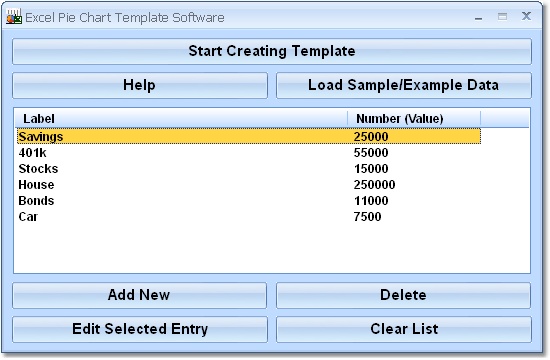
Task: Click the Number (Value) column header
Action: 414,119
